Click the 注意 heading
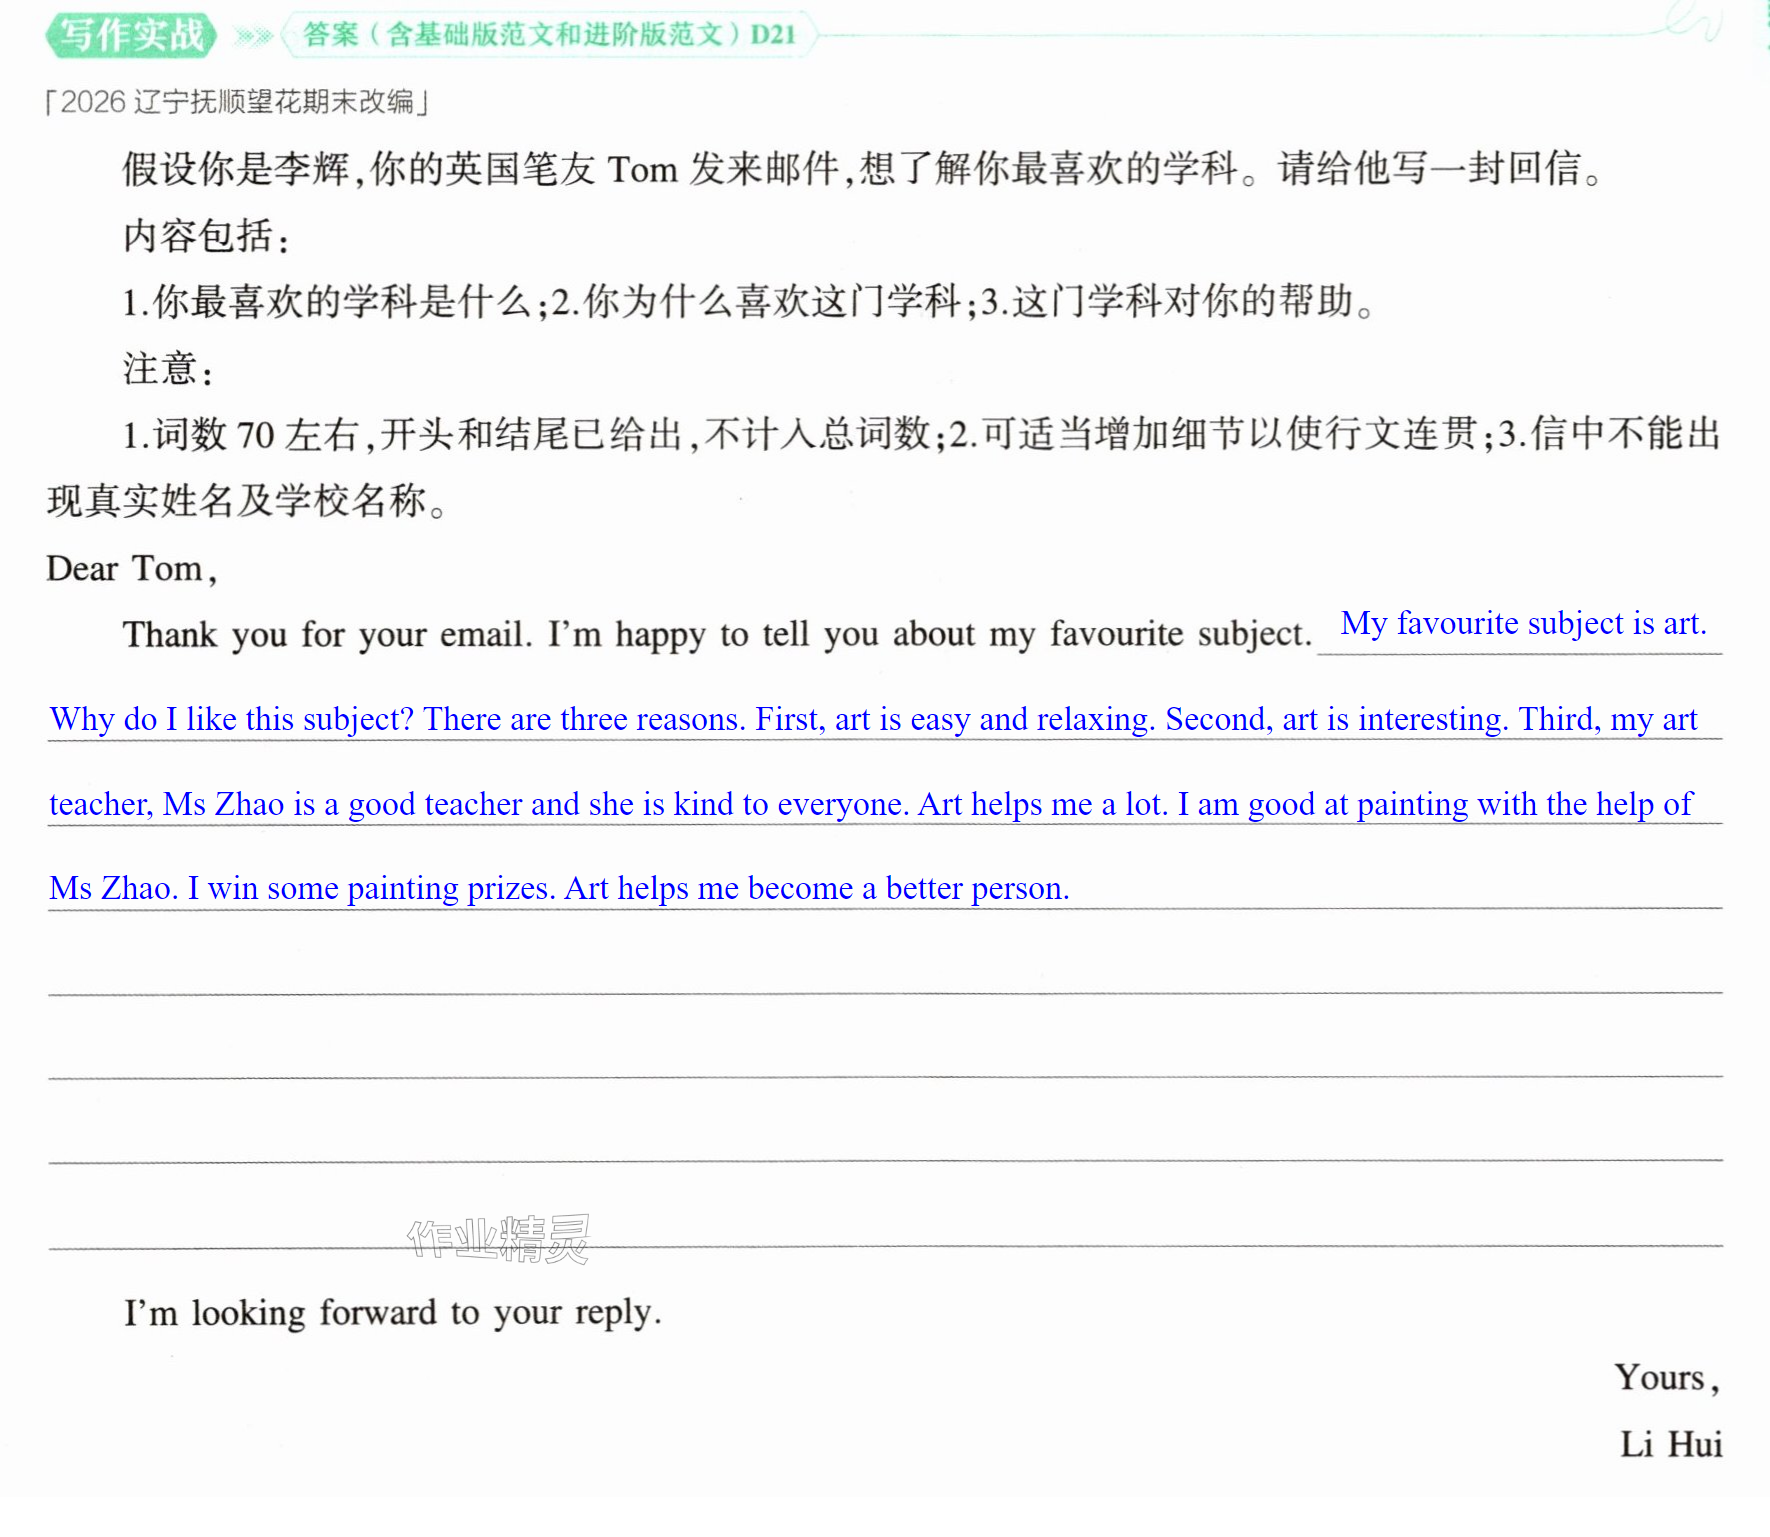This screenshot has height=1537, width=1770. click(x=167, y=369)
